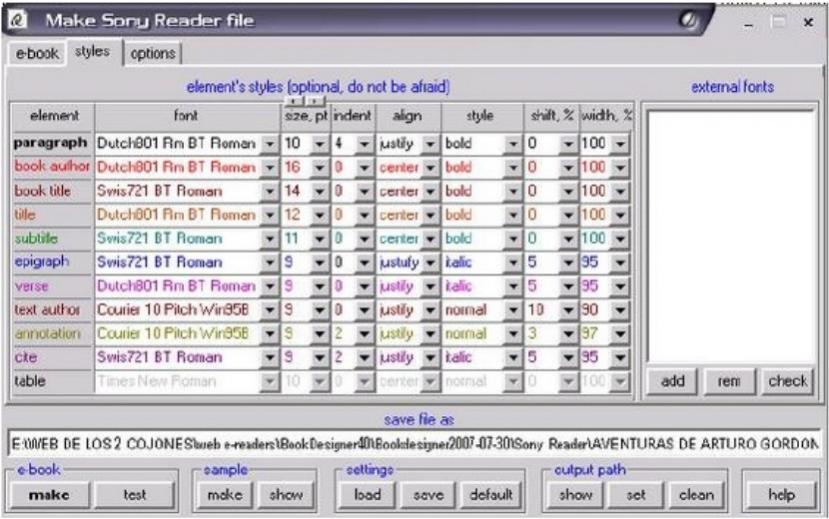
Task: Expand text author font dropdown
Action: point(269,310)
